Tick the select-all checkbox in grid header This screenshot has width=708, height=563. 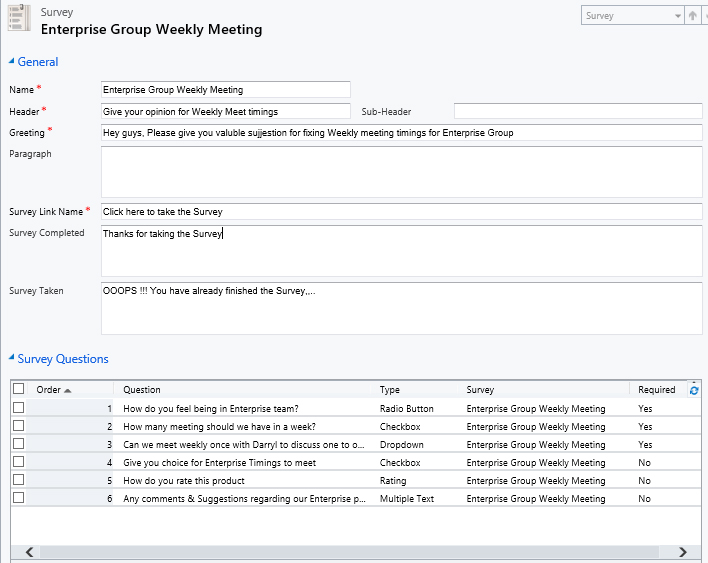tap(18, 389)
